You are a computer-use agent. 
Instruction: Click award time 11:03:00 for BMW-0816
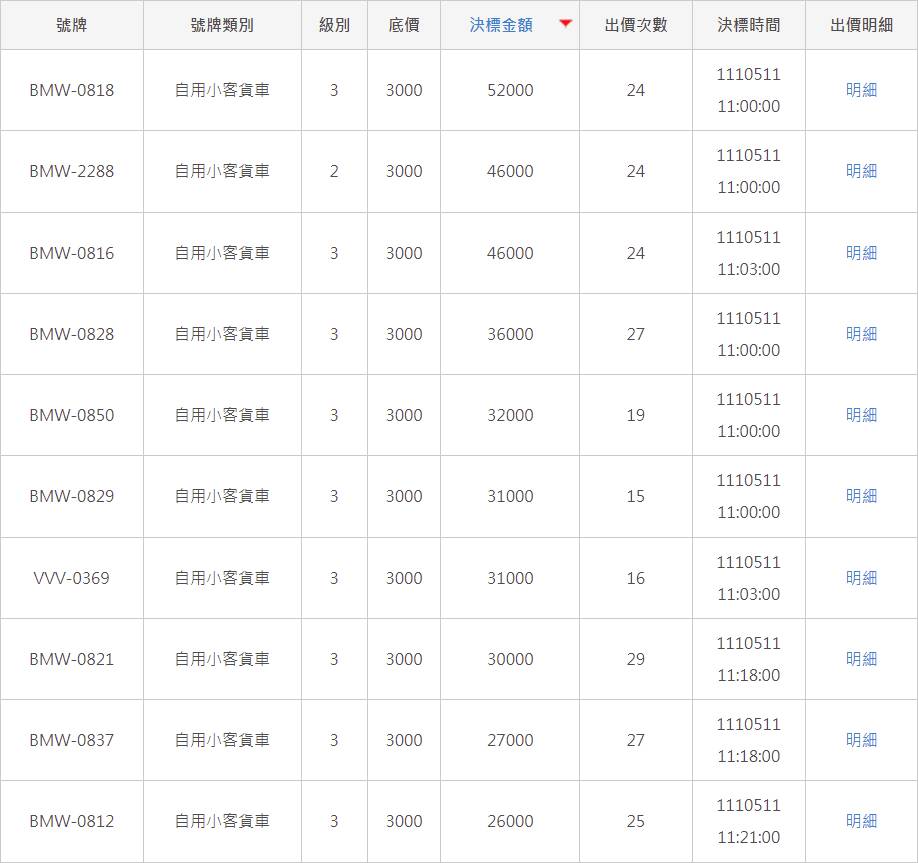(749, 269)
